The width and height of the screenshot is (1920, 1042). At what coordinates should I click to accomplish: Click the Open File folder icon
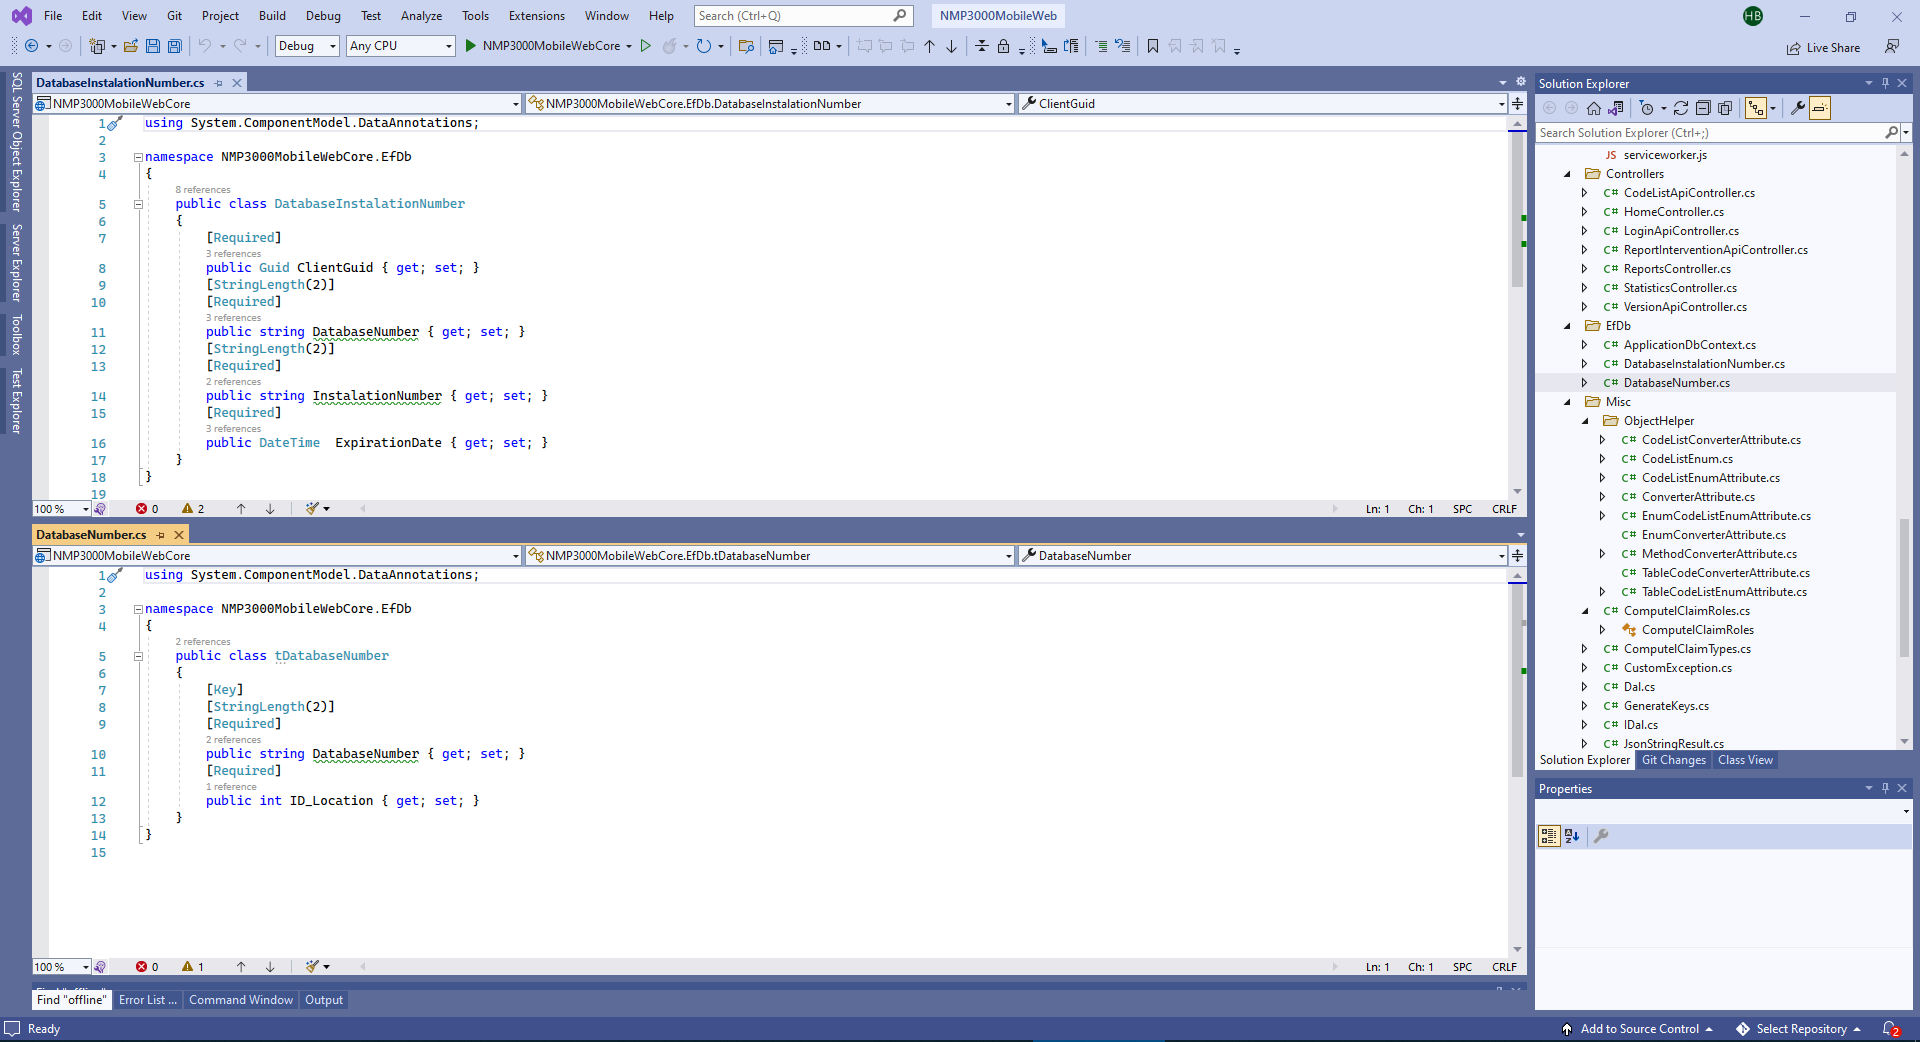click(131, 46)
